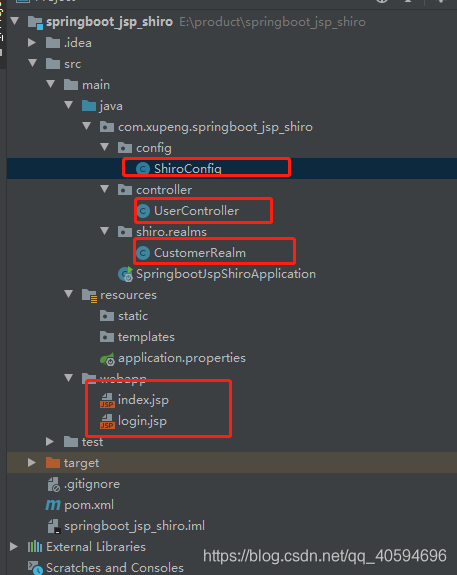Select the templates folder
The width and height of the screenshot is (457, 575).
[x=146, y=337]
